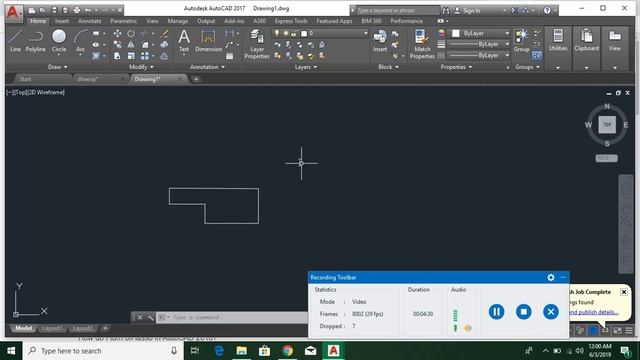Screen dimensions: 640x360
Task: Click the Stretch tool in Modify panel
Action: click(x=118, y=56)
